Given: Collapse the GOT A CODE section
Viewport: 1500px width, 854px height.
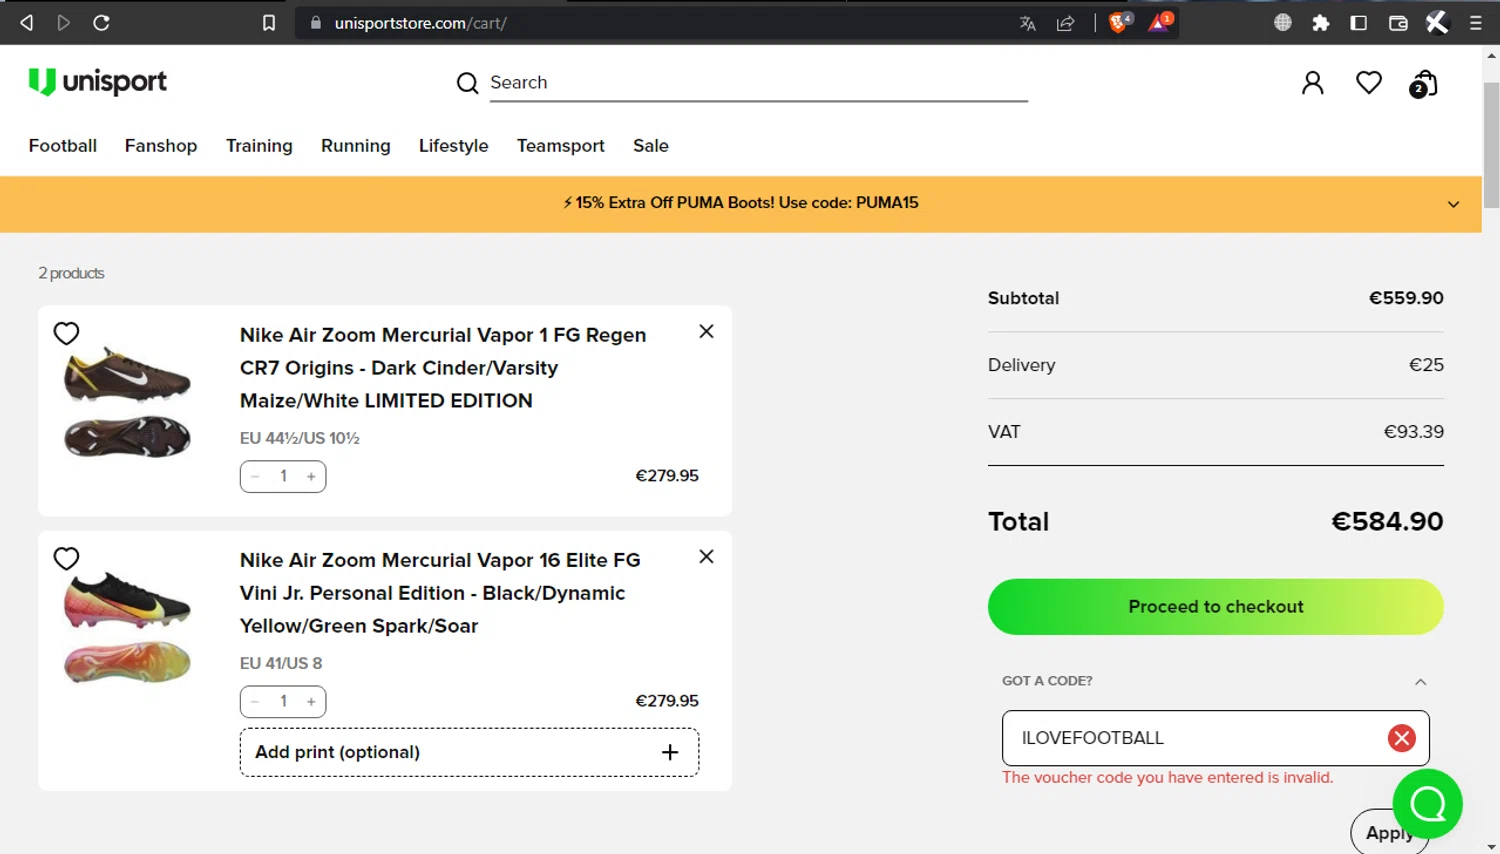Looking at the screenshot, I should tap(1420, 681).
